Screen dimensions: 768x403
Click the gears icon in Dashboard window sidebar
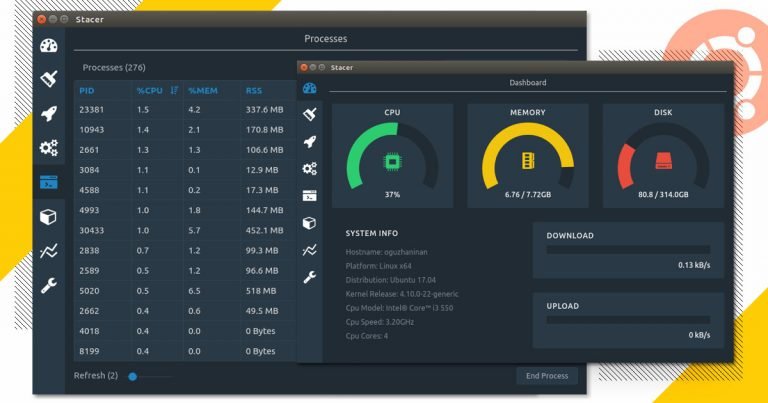click(x=310, y=168)
